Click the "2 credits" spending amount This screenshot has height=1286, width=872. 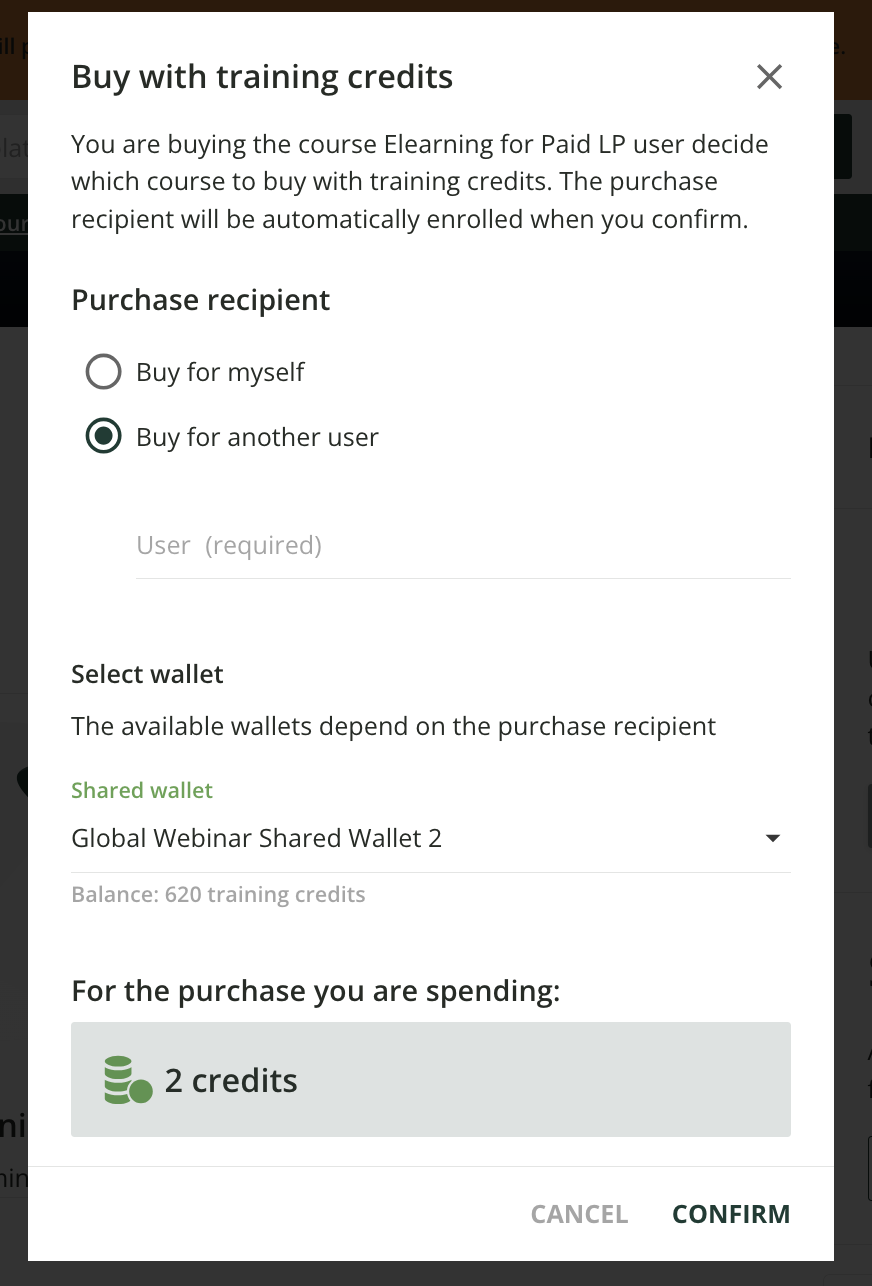pos(231,1081)
